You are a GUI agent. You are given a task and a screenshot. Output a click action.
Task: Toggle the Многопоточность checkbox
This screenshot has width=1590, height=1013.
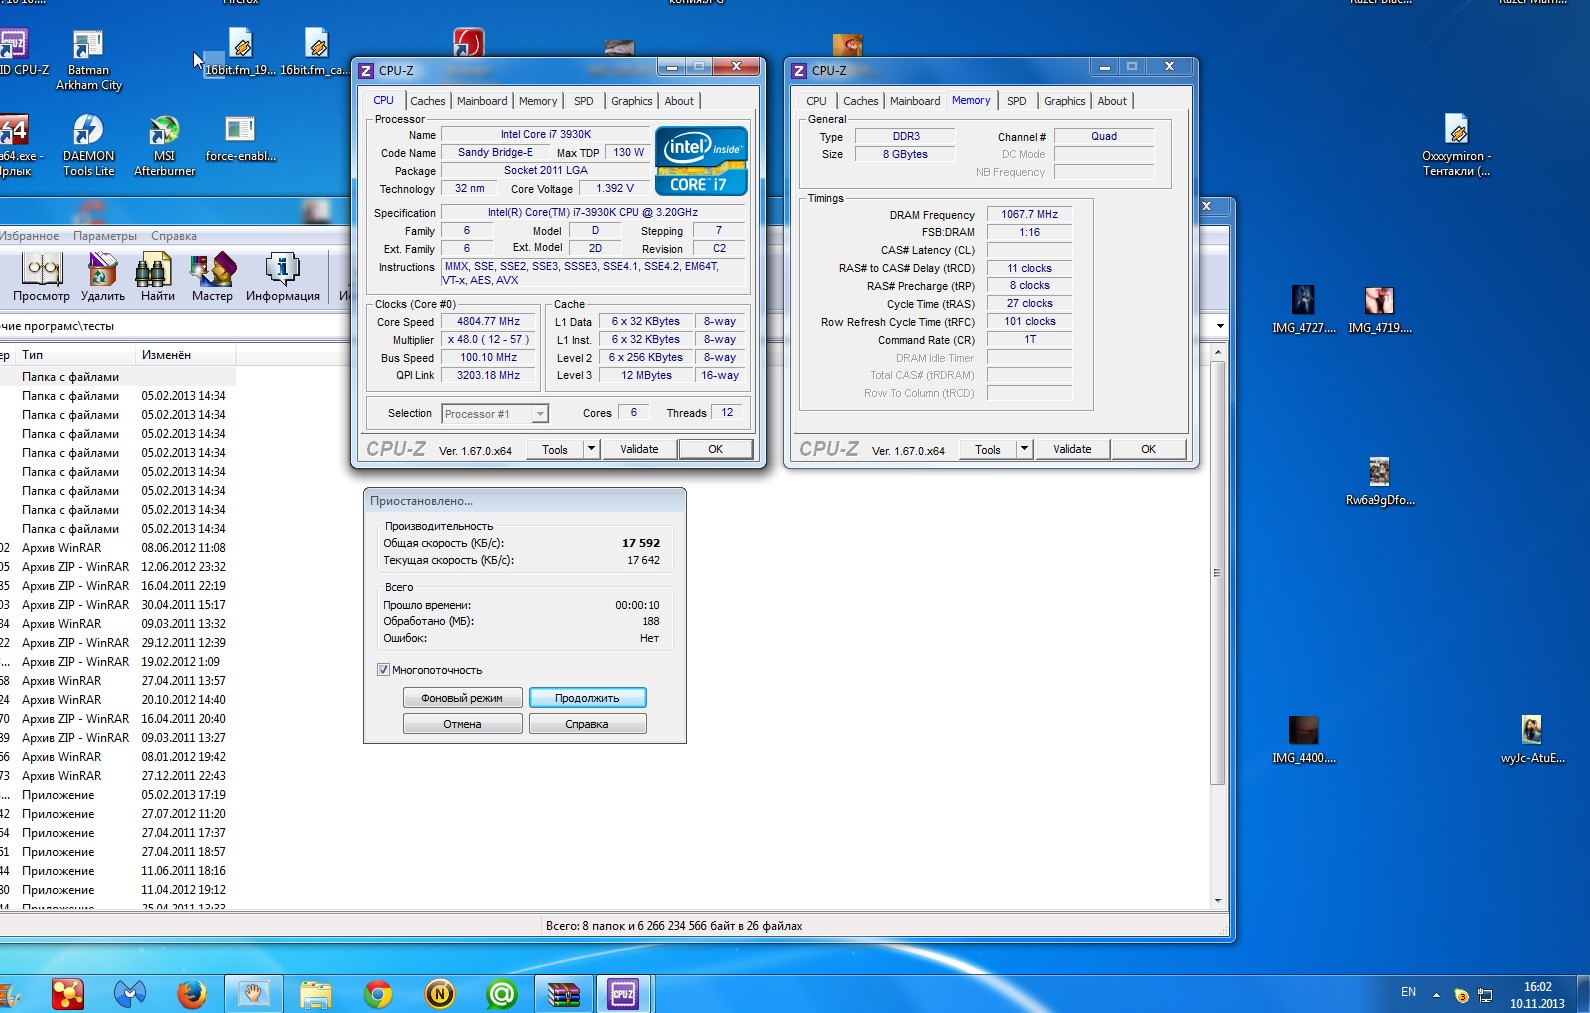(383, 670)
